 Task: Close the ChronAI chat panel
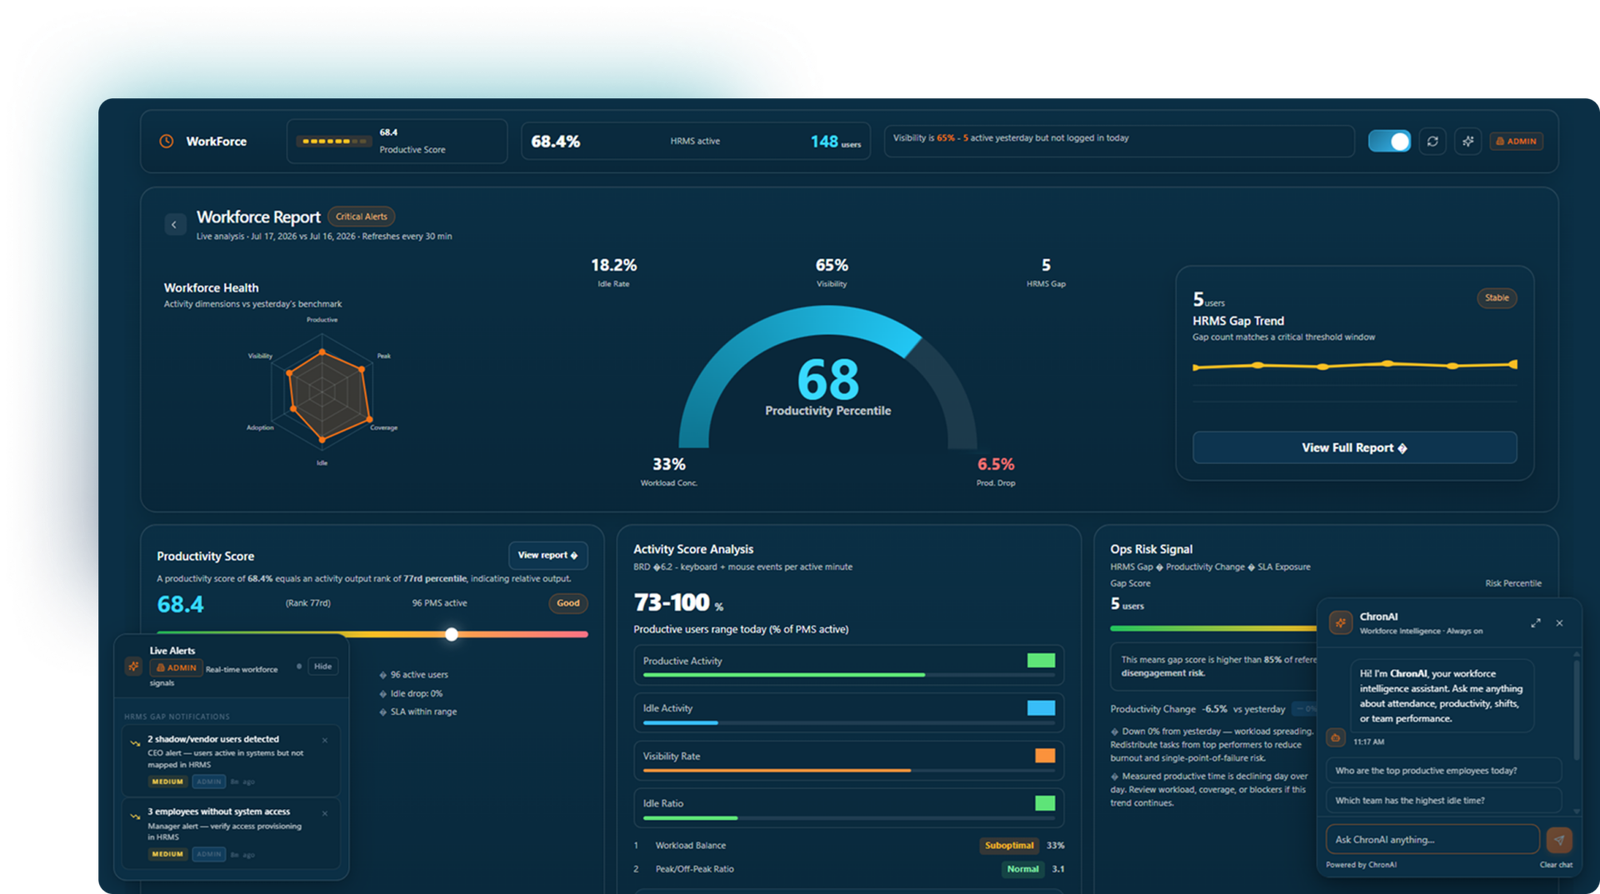(1559, 623)
